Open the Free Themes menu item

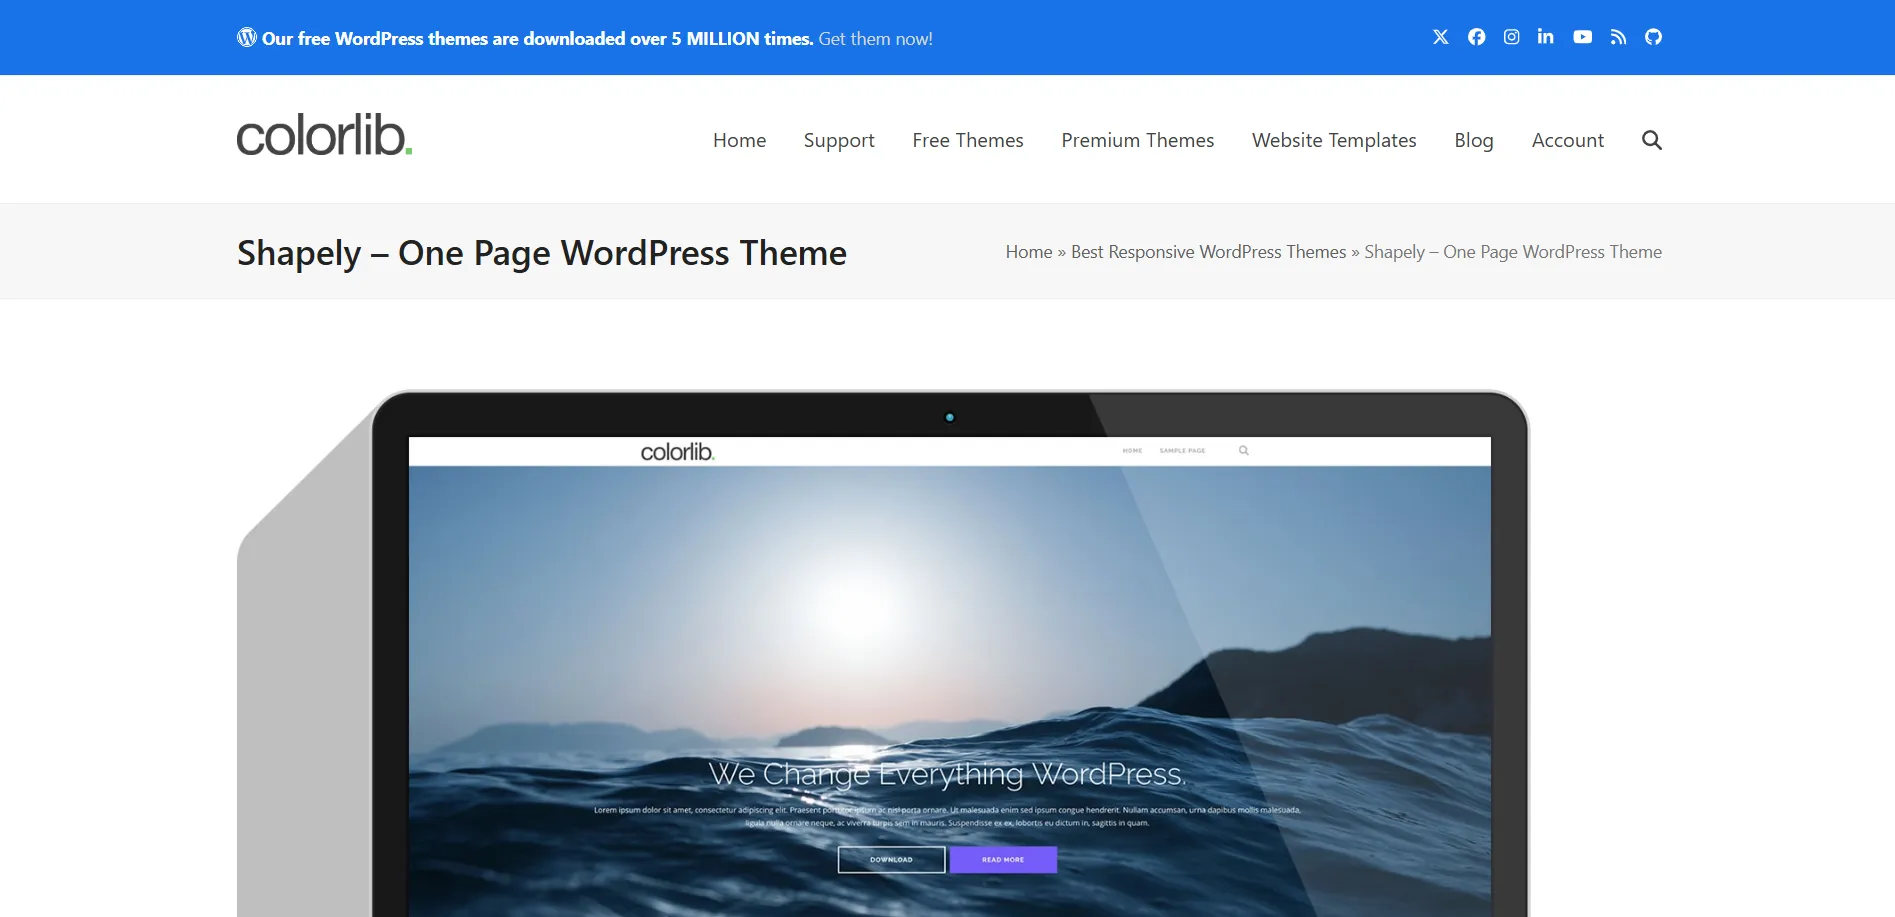968,140
